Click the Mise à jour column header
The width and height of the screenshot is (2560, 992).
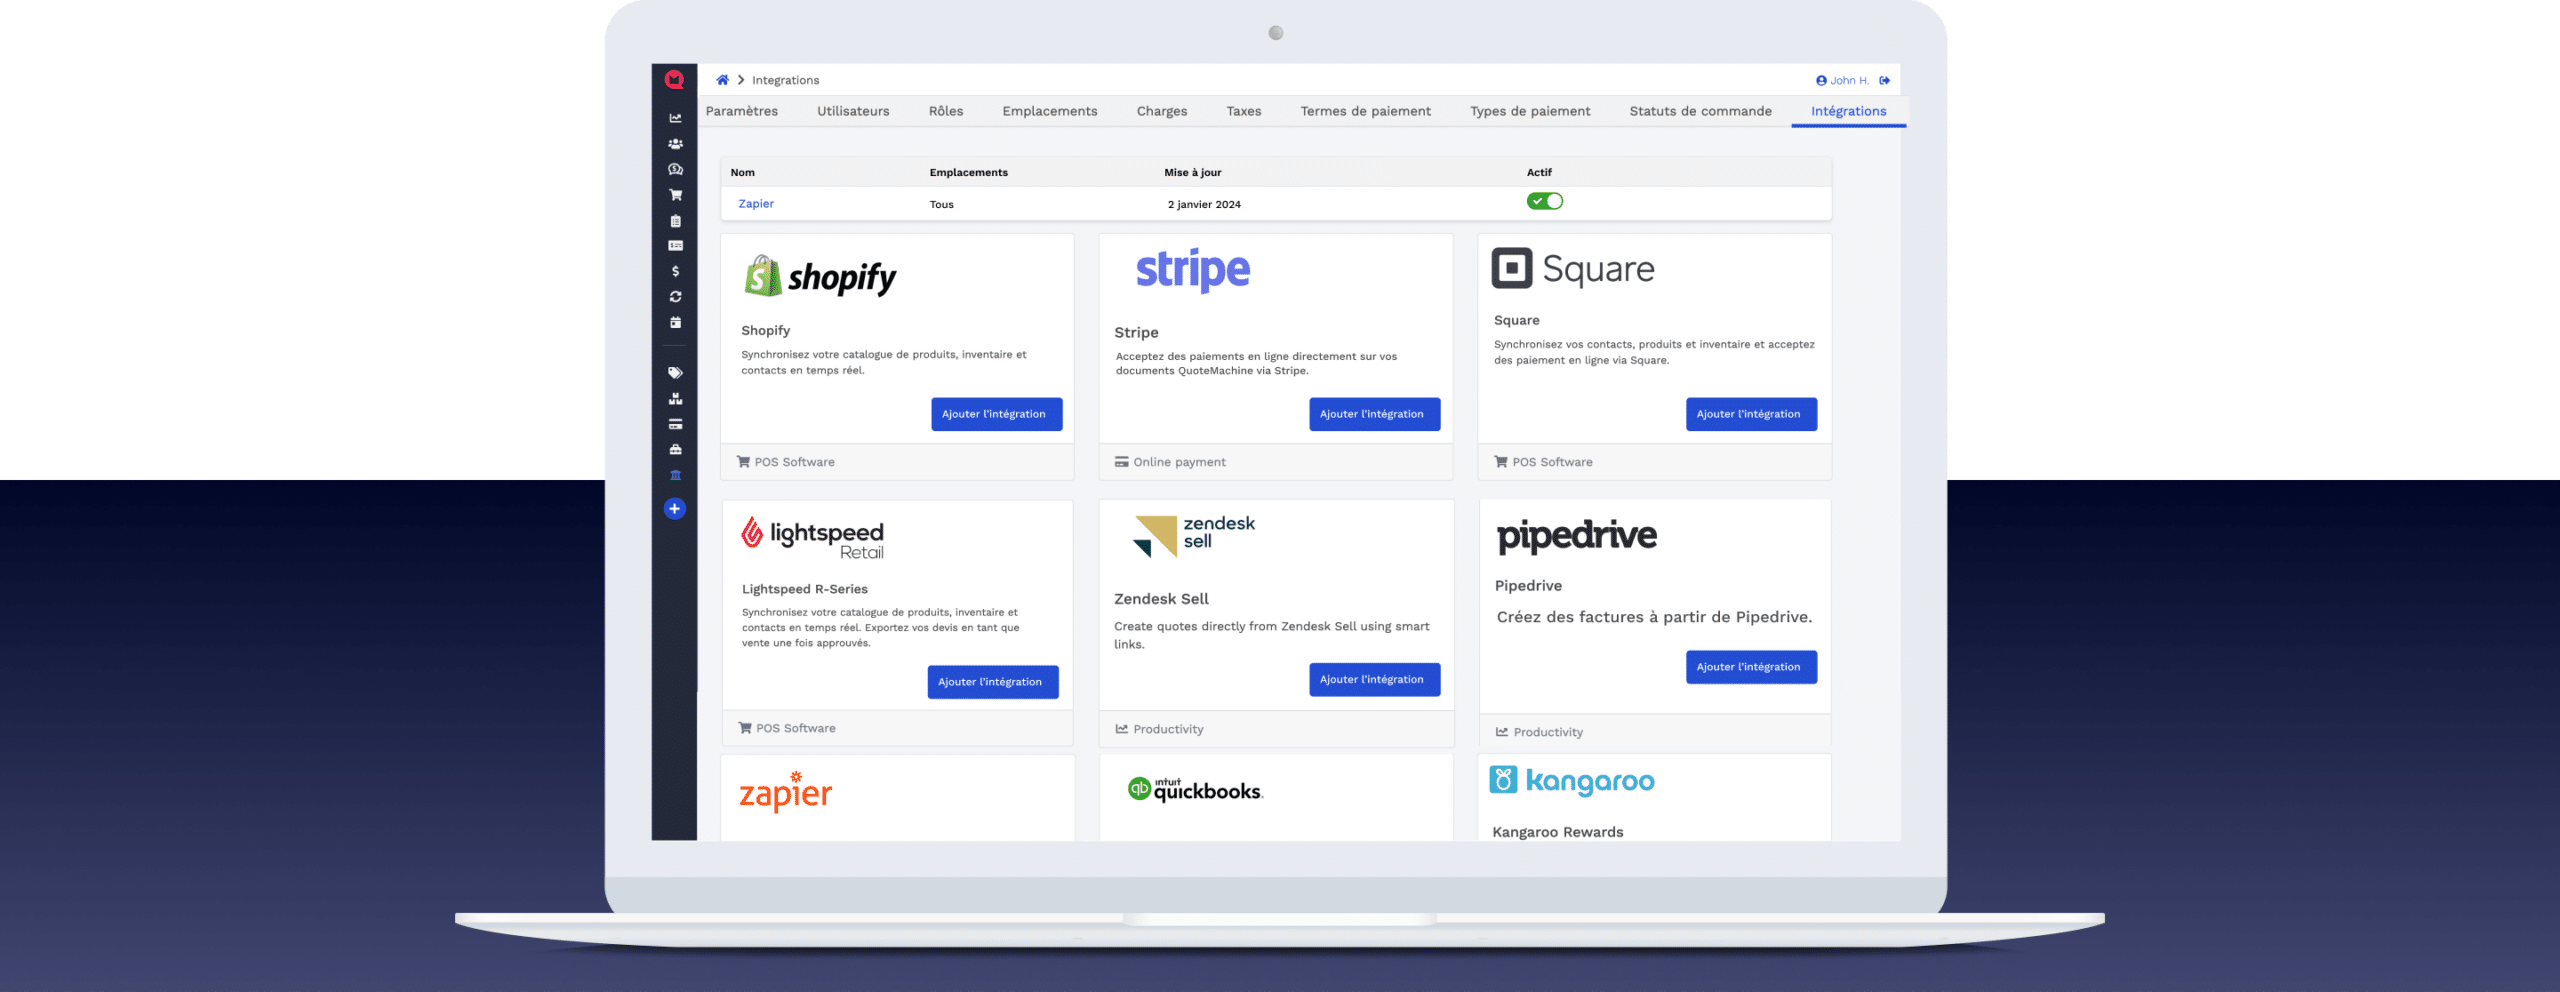point(1192,172)
